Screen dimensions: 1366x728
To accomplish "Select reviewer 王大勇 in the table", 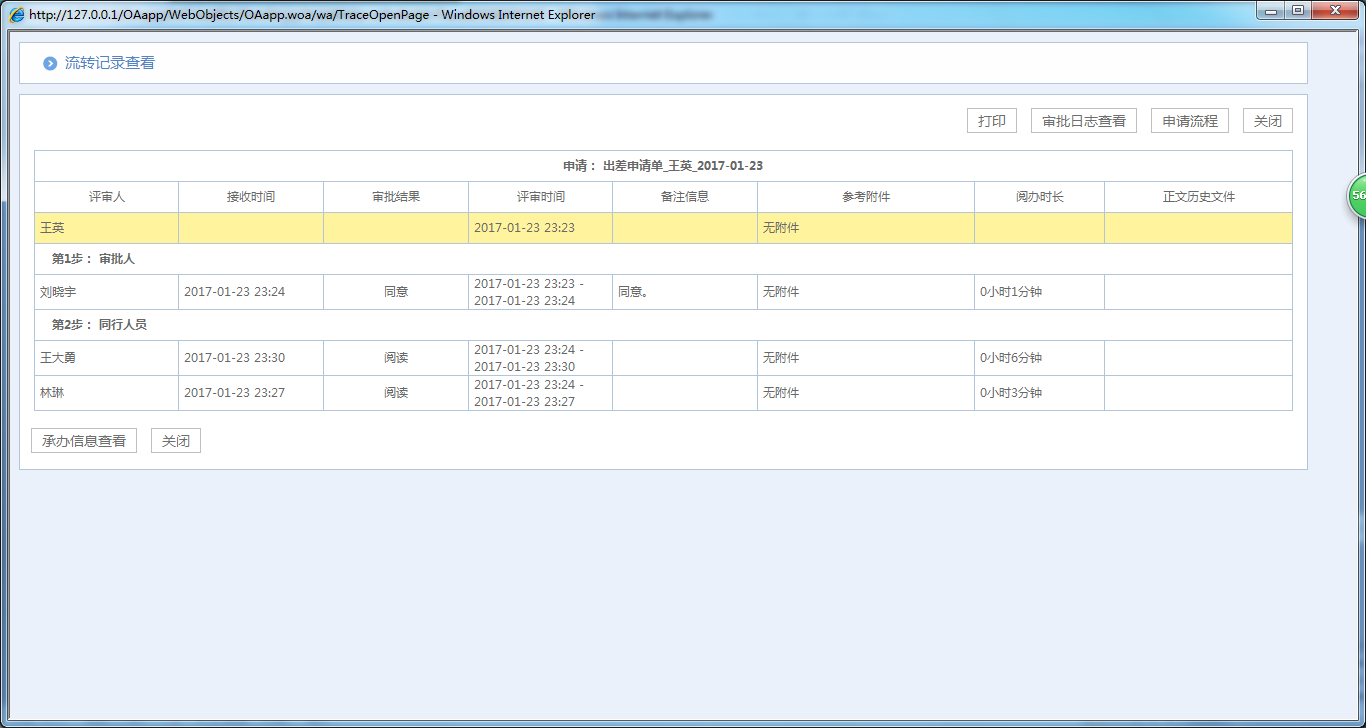I will coord(58,358).
